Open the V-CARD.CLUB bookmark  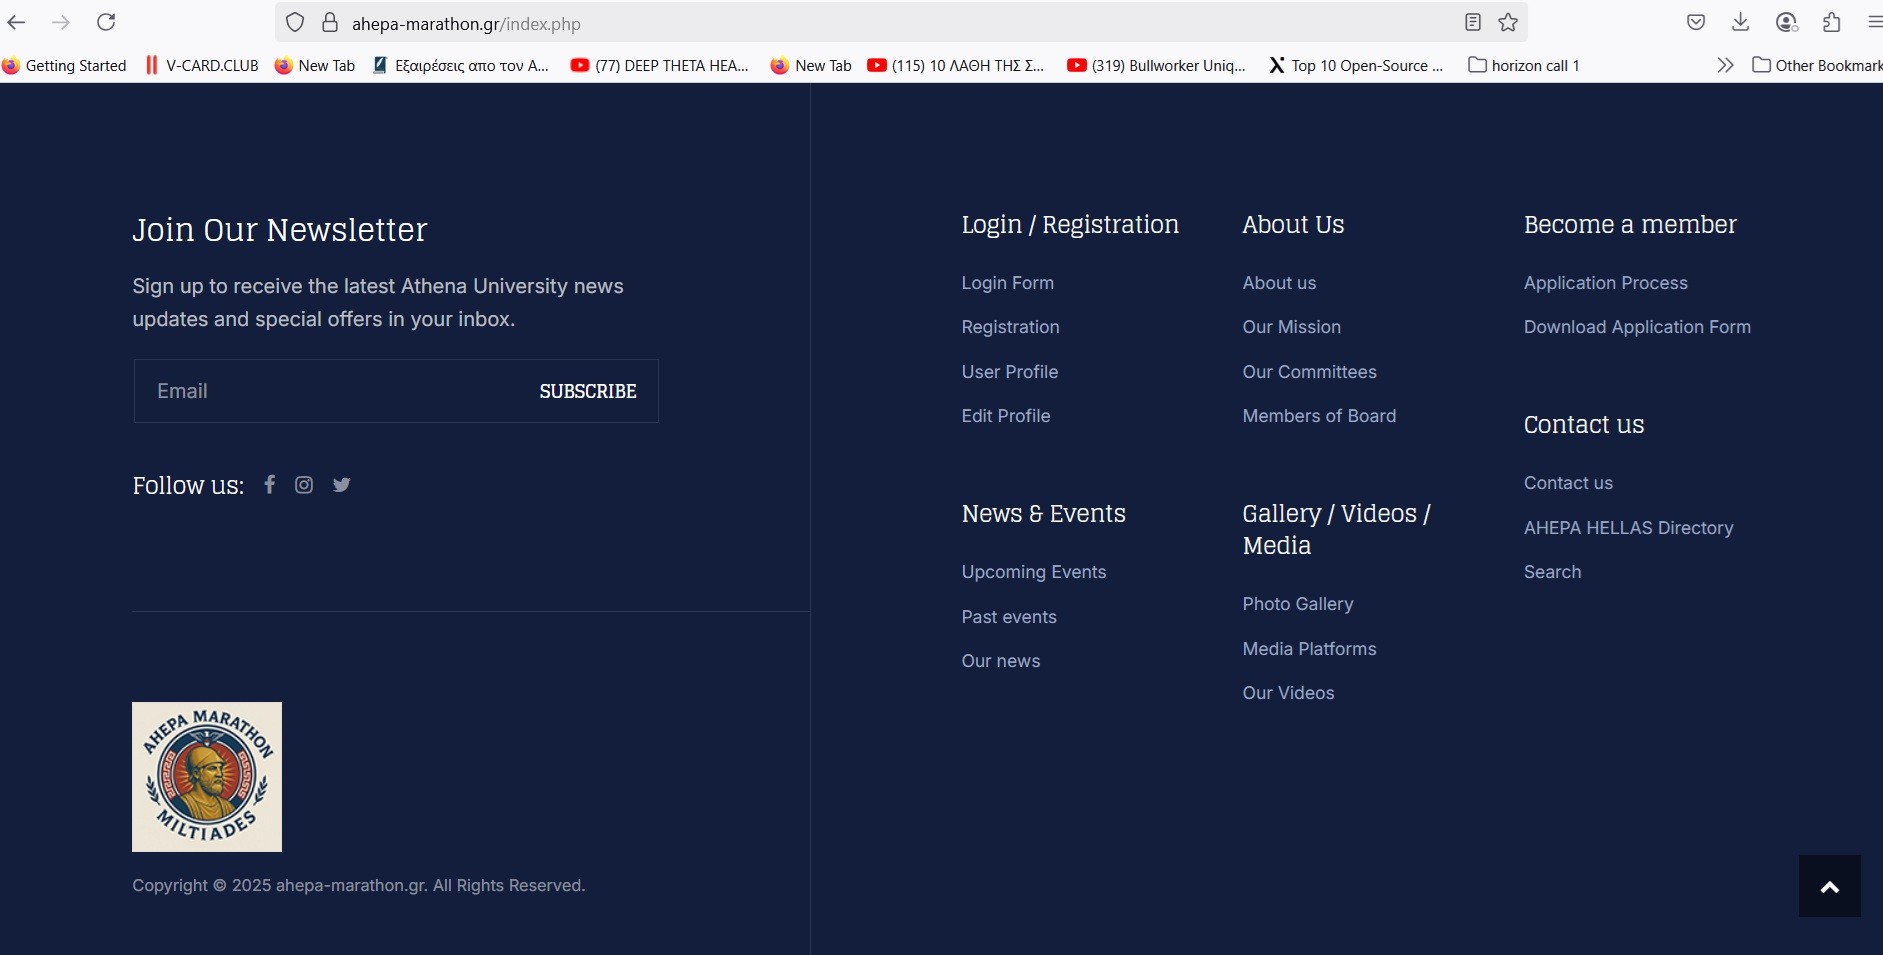click(203, 65)
